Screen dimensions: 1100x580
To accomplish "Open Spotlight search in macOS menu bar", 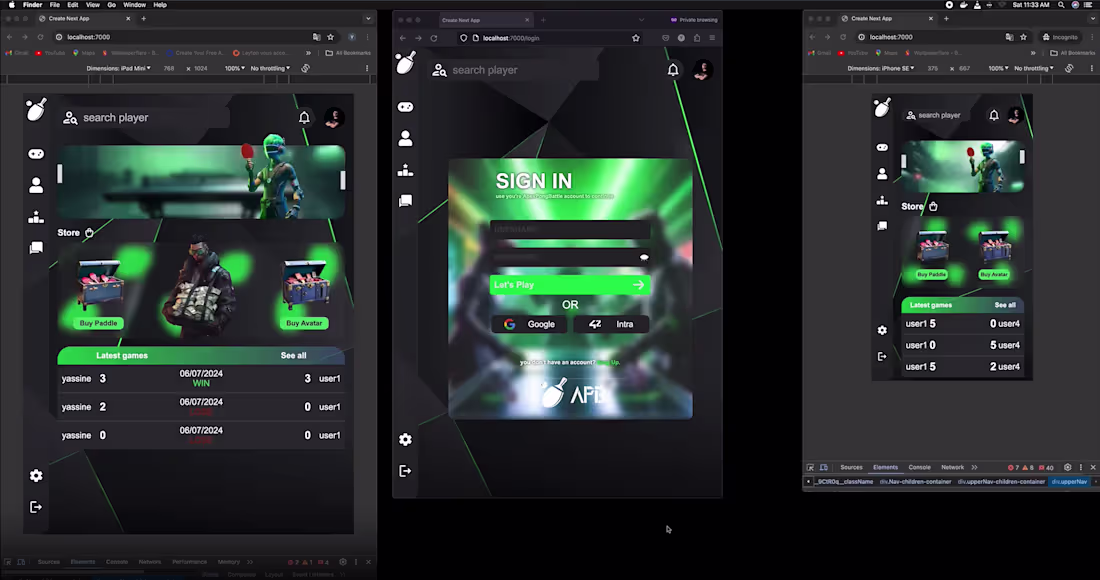I will (1061, 5).
